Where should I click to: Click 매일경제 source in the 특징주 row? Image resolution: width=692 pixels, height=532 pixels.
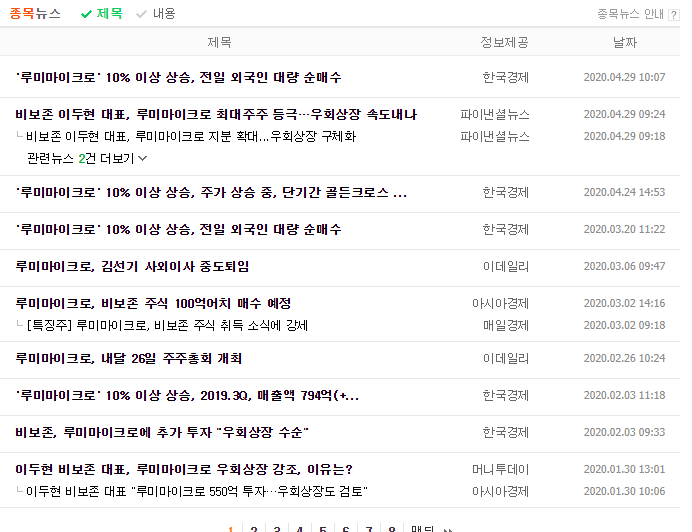pyautogui.click(x=506, y=325)
